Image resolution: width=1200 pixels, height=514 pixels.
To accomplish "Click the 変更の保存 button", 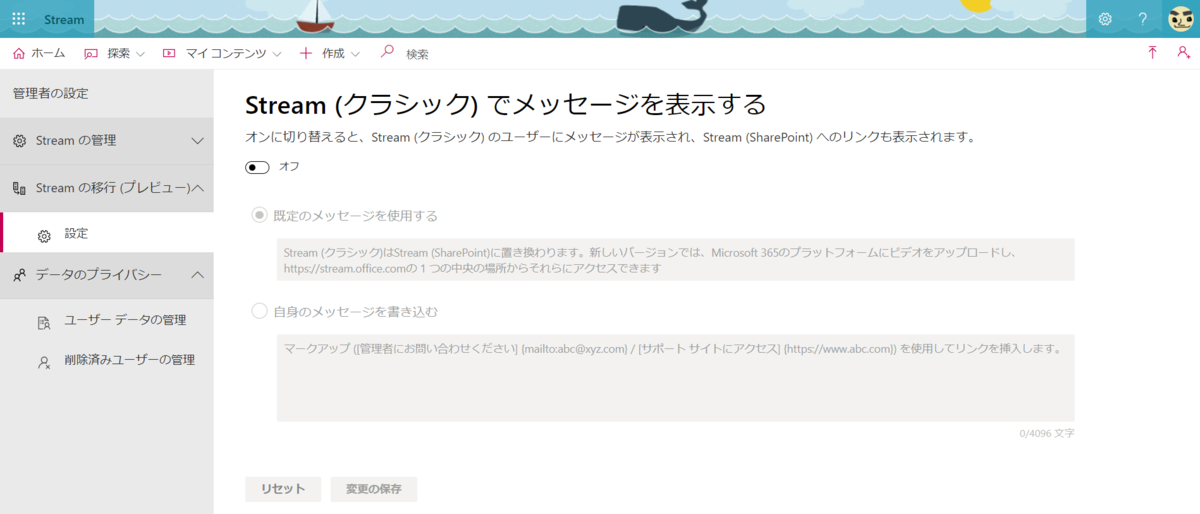I will [374, 489].
